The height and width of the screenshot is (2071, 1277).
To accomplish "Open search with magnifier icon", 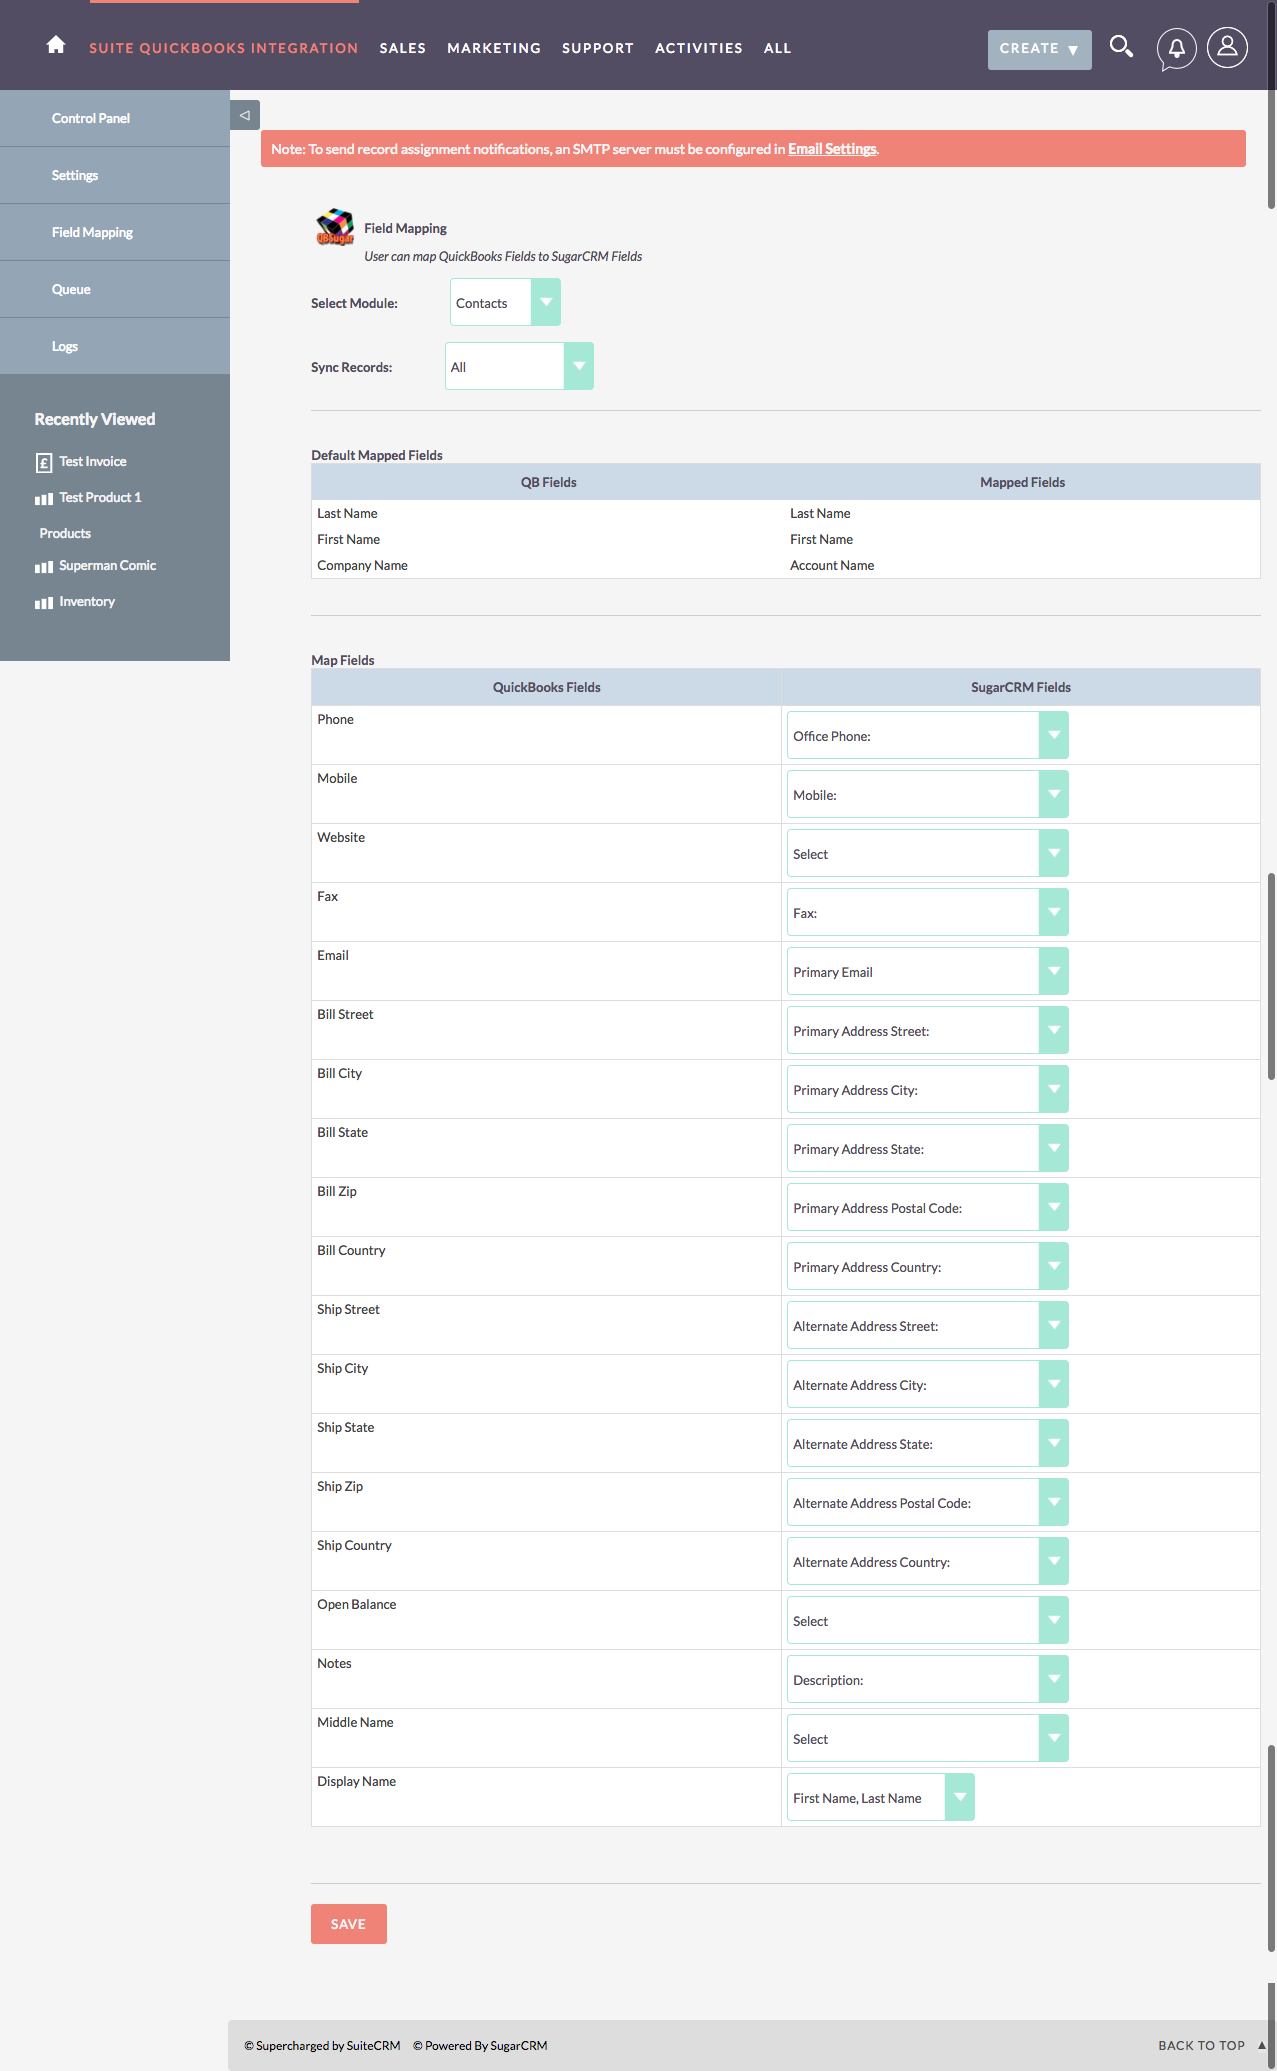I will 1121,47.
